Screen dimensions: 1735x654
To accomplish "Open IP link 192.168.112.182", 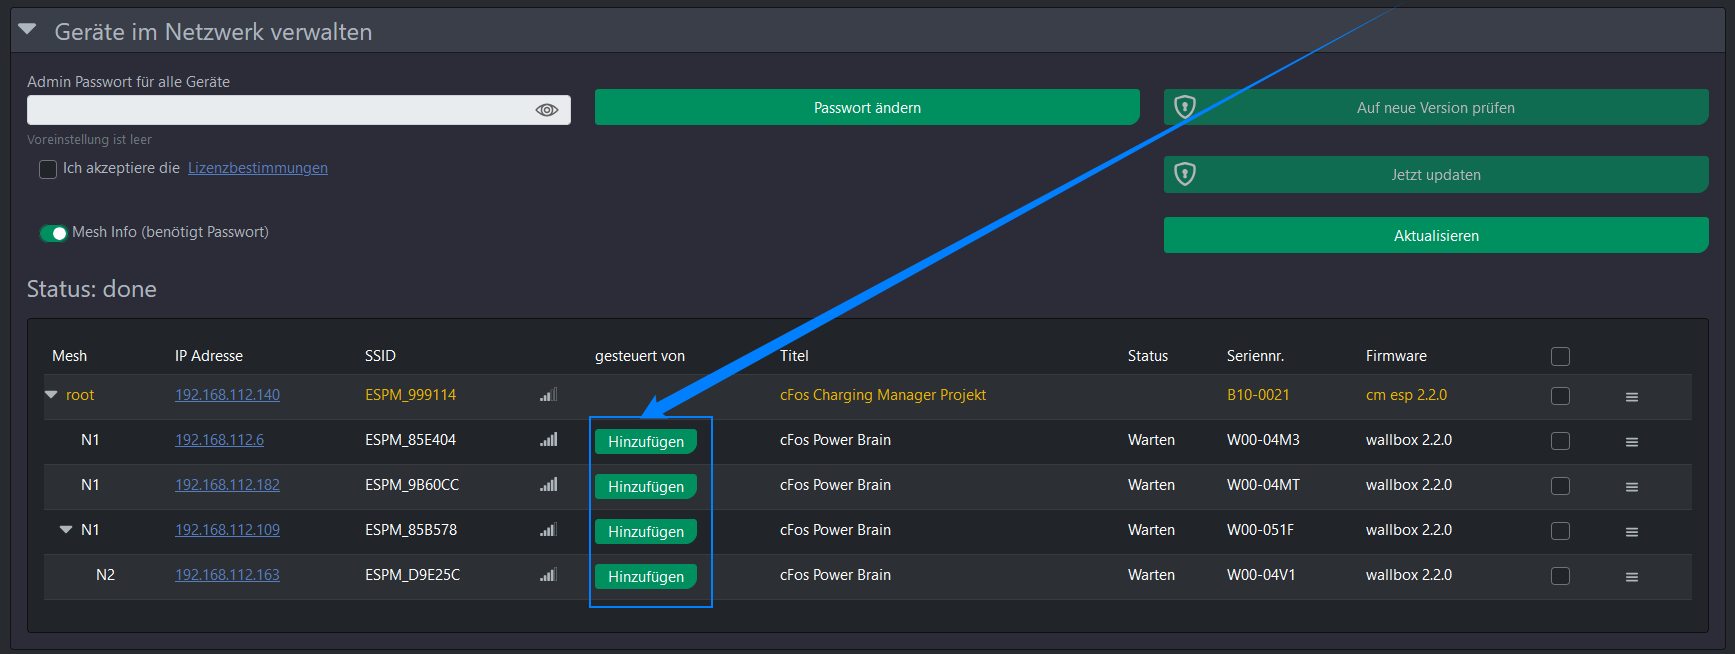I will pyautogui.click(x=227, y=485).
